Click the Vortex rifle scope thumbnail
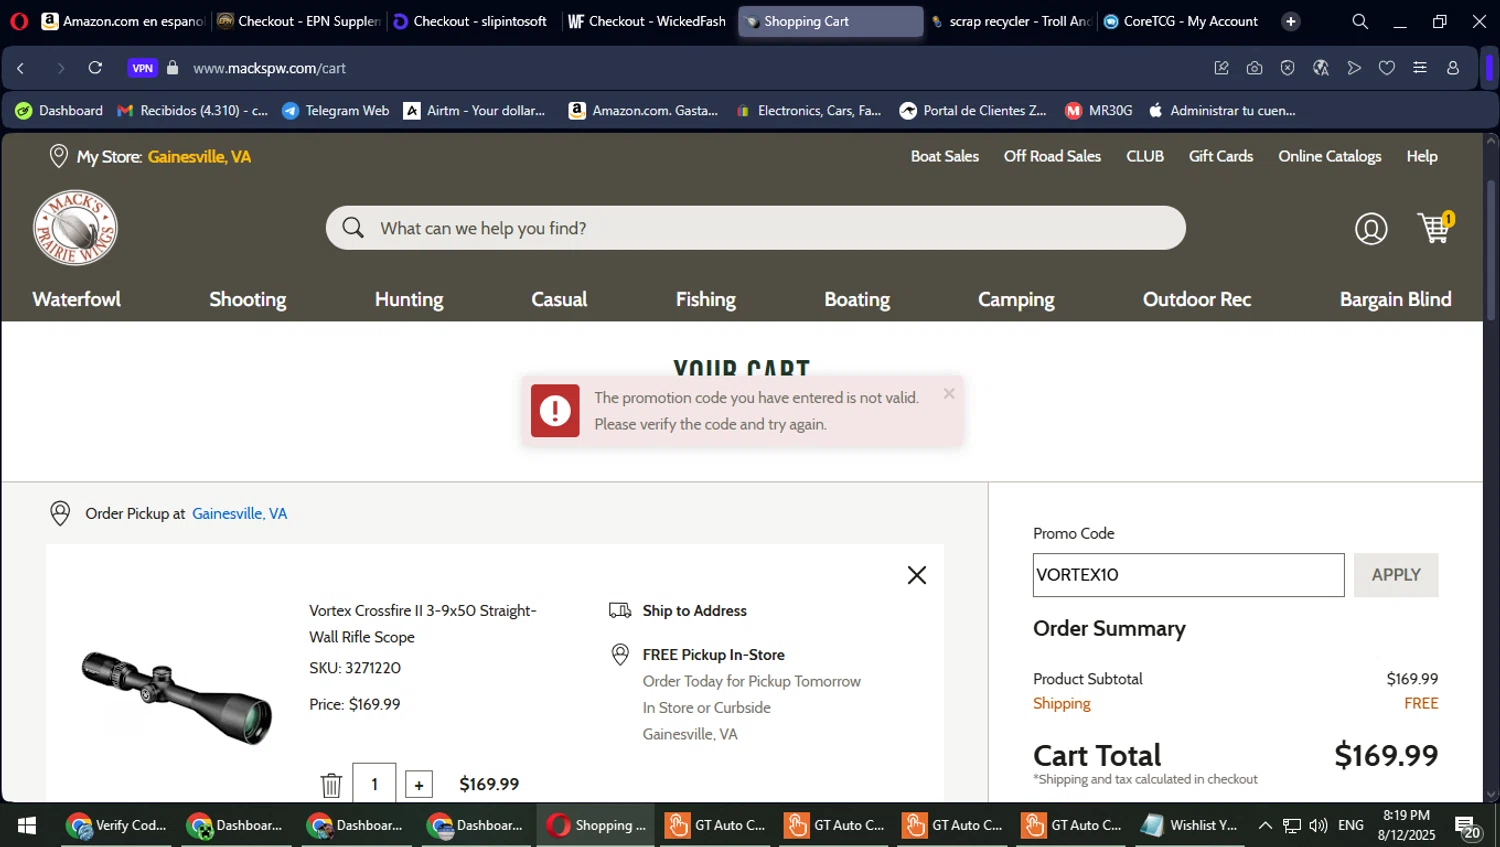The image size is (1500, 847). coord(177,696)
